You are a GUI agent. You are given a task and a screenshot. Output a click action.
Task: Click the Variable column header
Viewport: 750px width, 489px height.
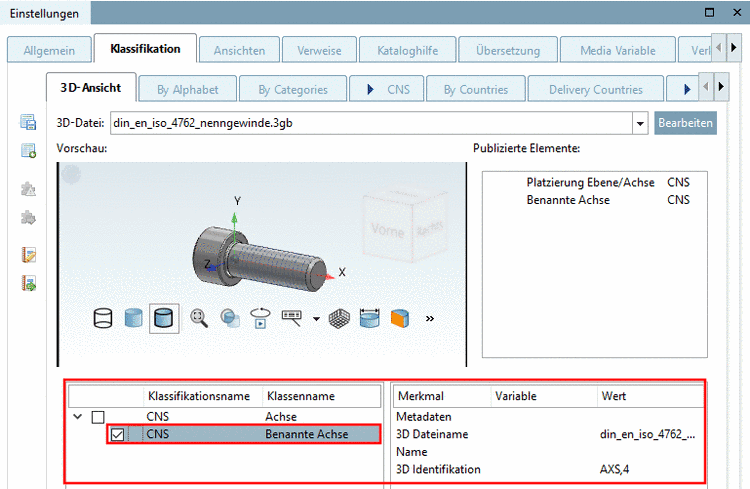point(544,396)
